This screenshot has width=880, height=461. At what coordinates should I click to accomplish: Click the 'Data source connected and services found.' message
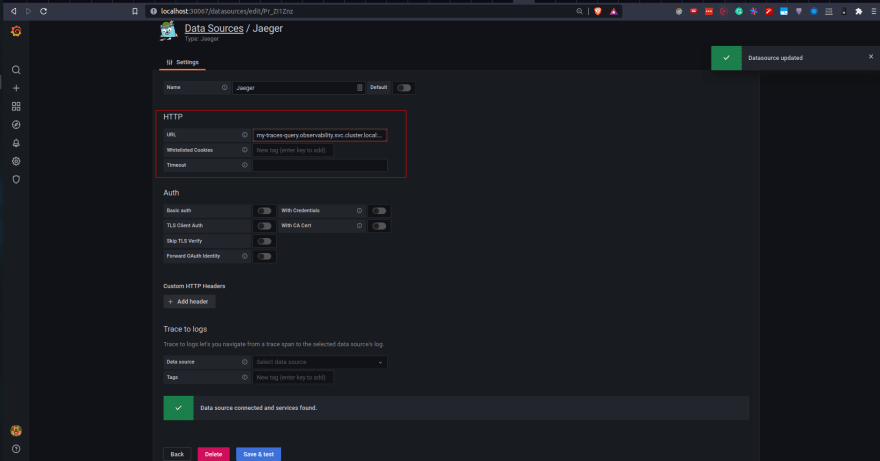[x=259, y=408]
